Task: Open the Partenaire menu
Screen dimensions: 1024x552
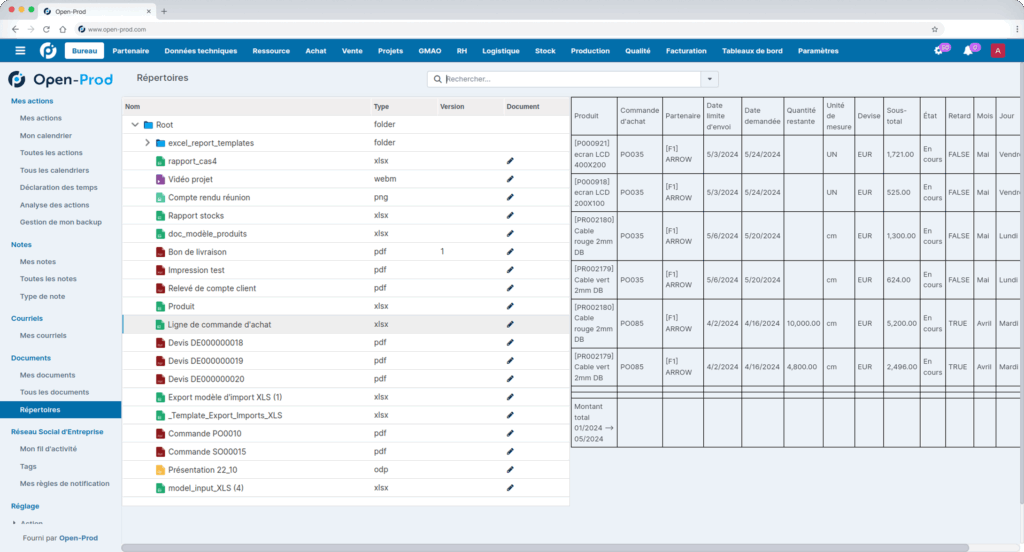Action: pos(131,51)
